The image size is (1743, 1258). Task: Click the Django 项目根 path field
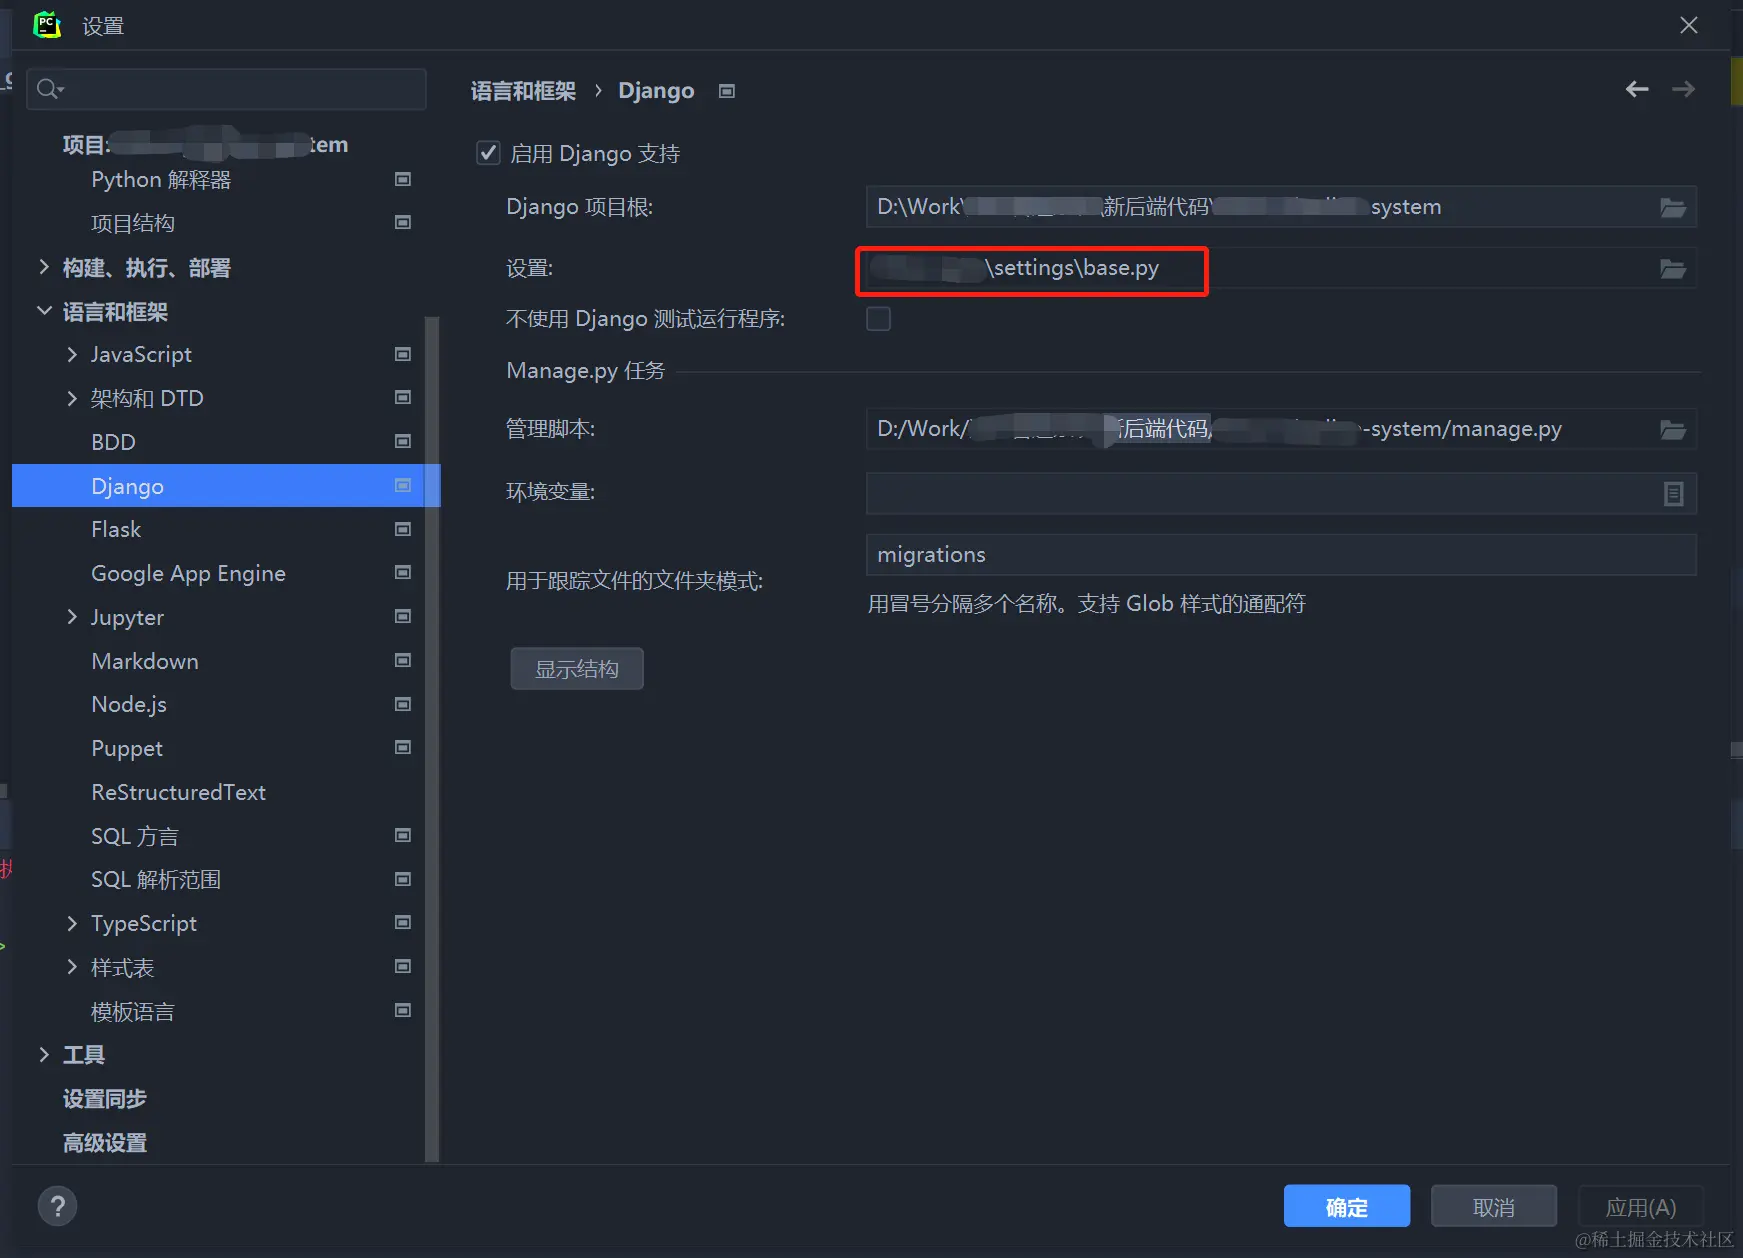click(1281, 207)
